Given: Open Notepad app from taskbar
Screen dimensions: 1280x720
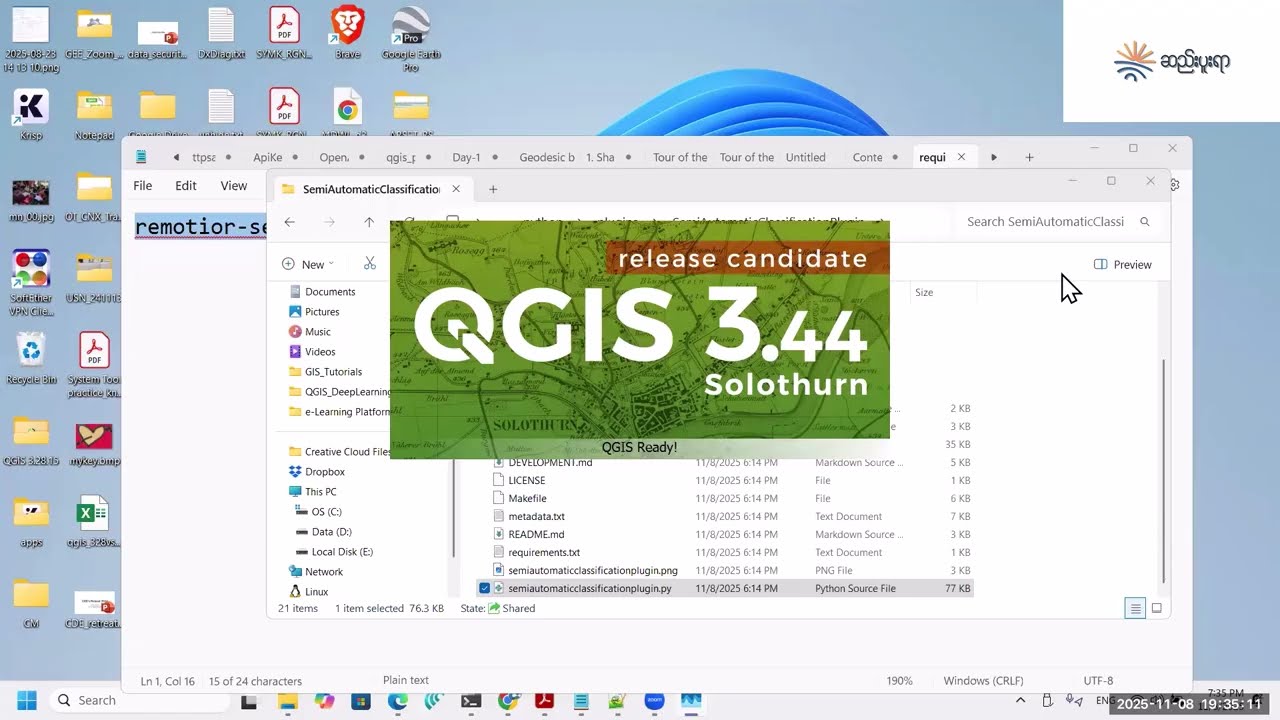Looking at the screenshot, I should tap(581, 701).
